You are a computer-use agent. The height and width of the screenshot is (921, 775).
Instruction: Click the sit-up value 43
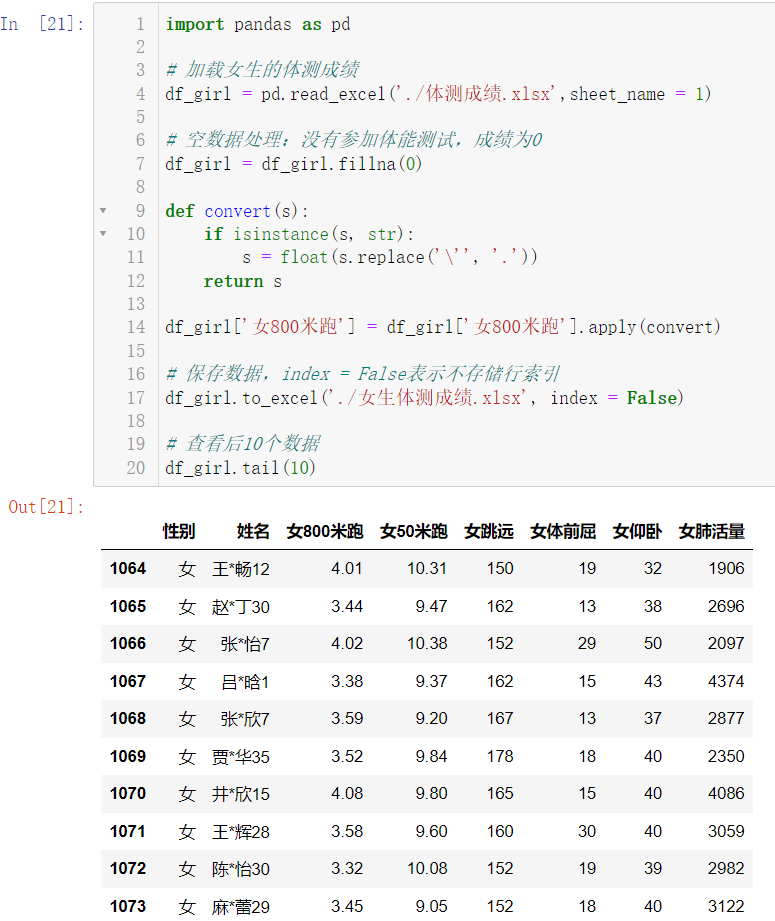click(653, 681)
